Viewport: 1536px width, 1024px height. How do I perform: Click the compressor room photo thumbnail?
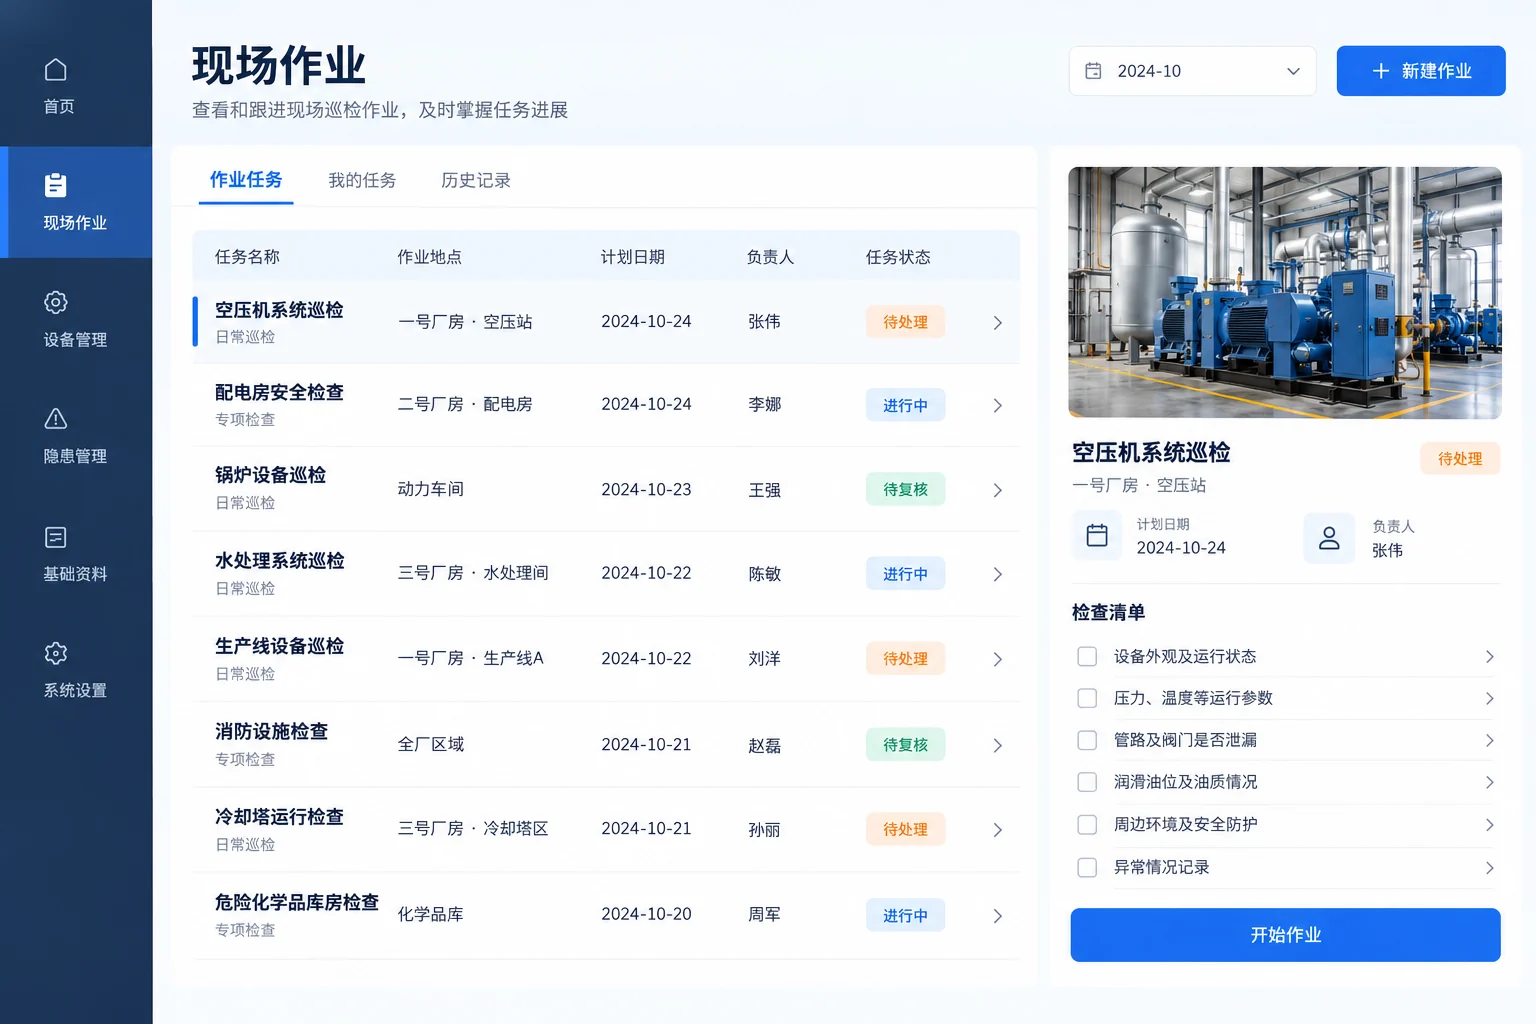click(x=1285, y=292)
